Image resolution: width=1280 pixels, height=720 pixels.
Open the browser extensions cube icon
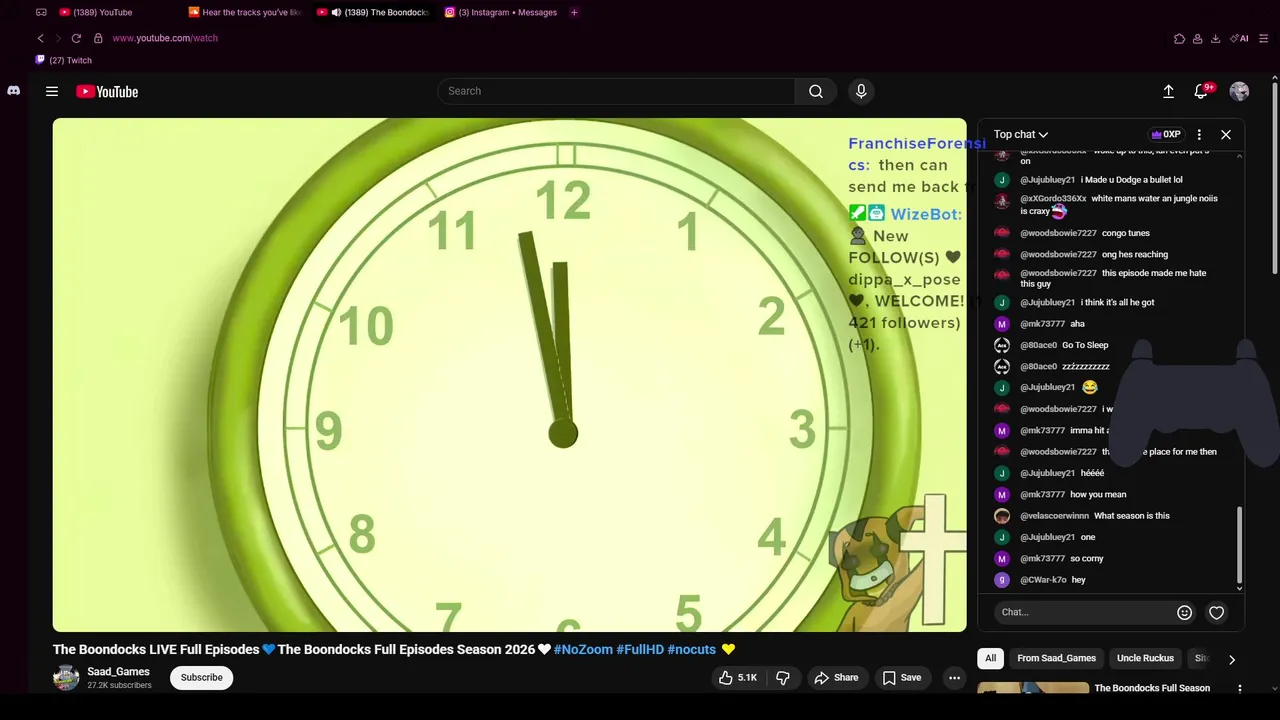[x=1180, y=39]
